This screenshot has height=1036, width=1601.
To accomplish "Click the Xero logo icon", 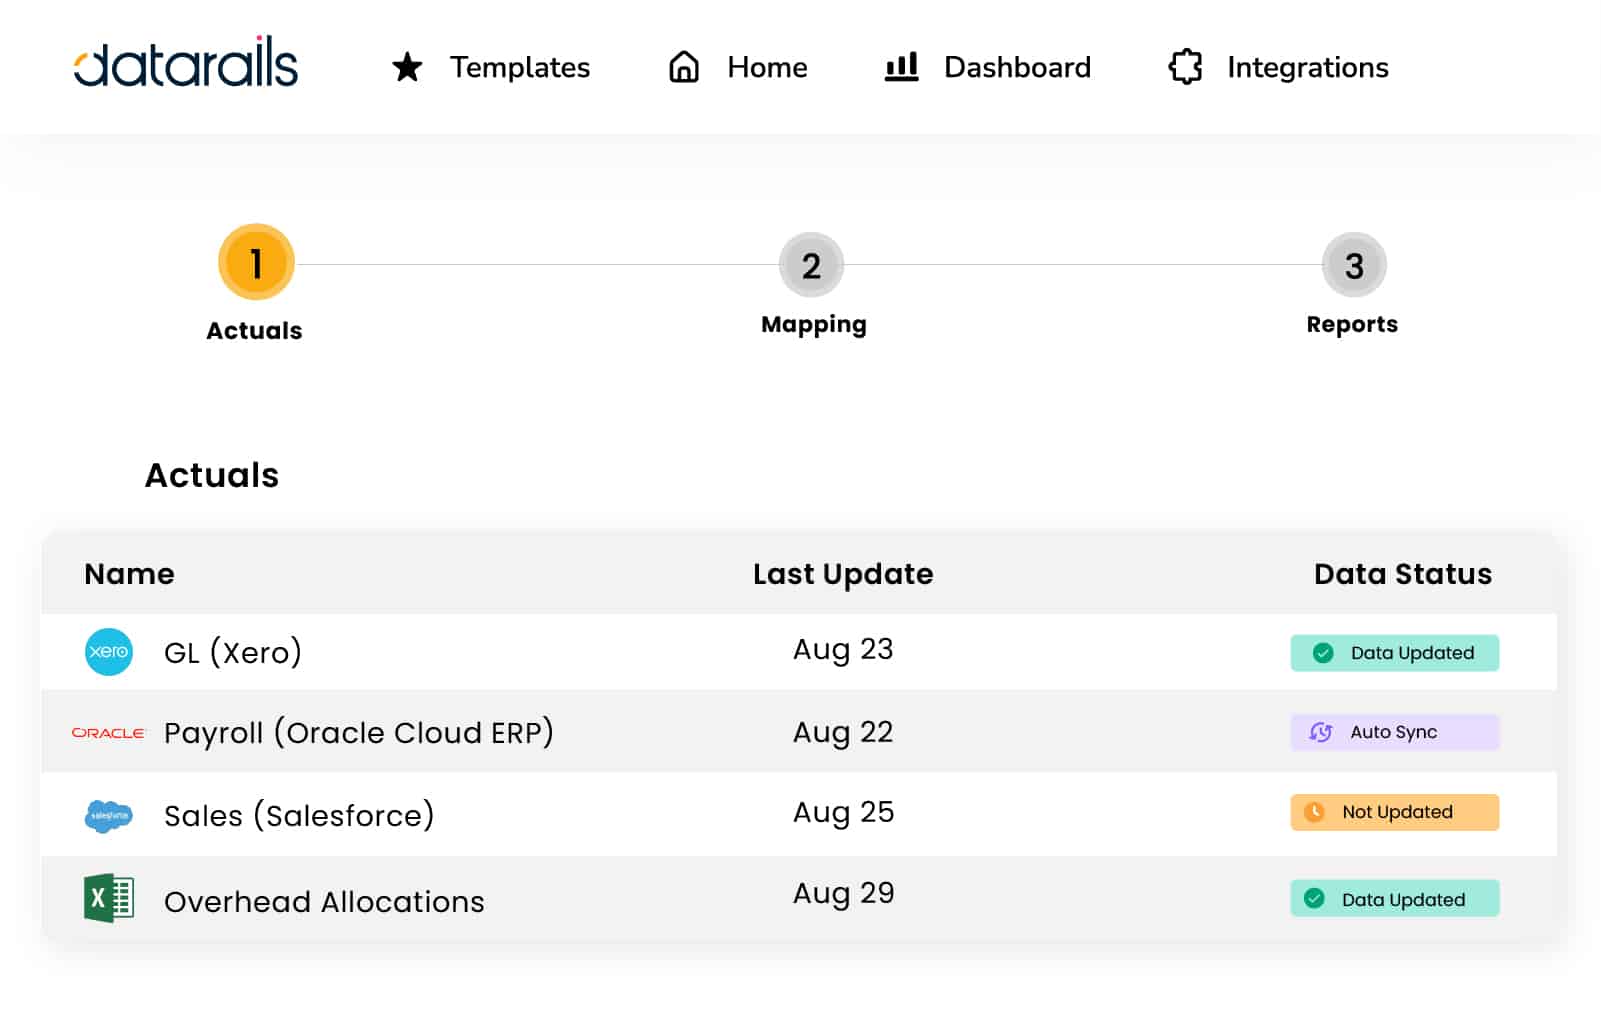I will (x=109, y=652).
